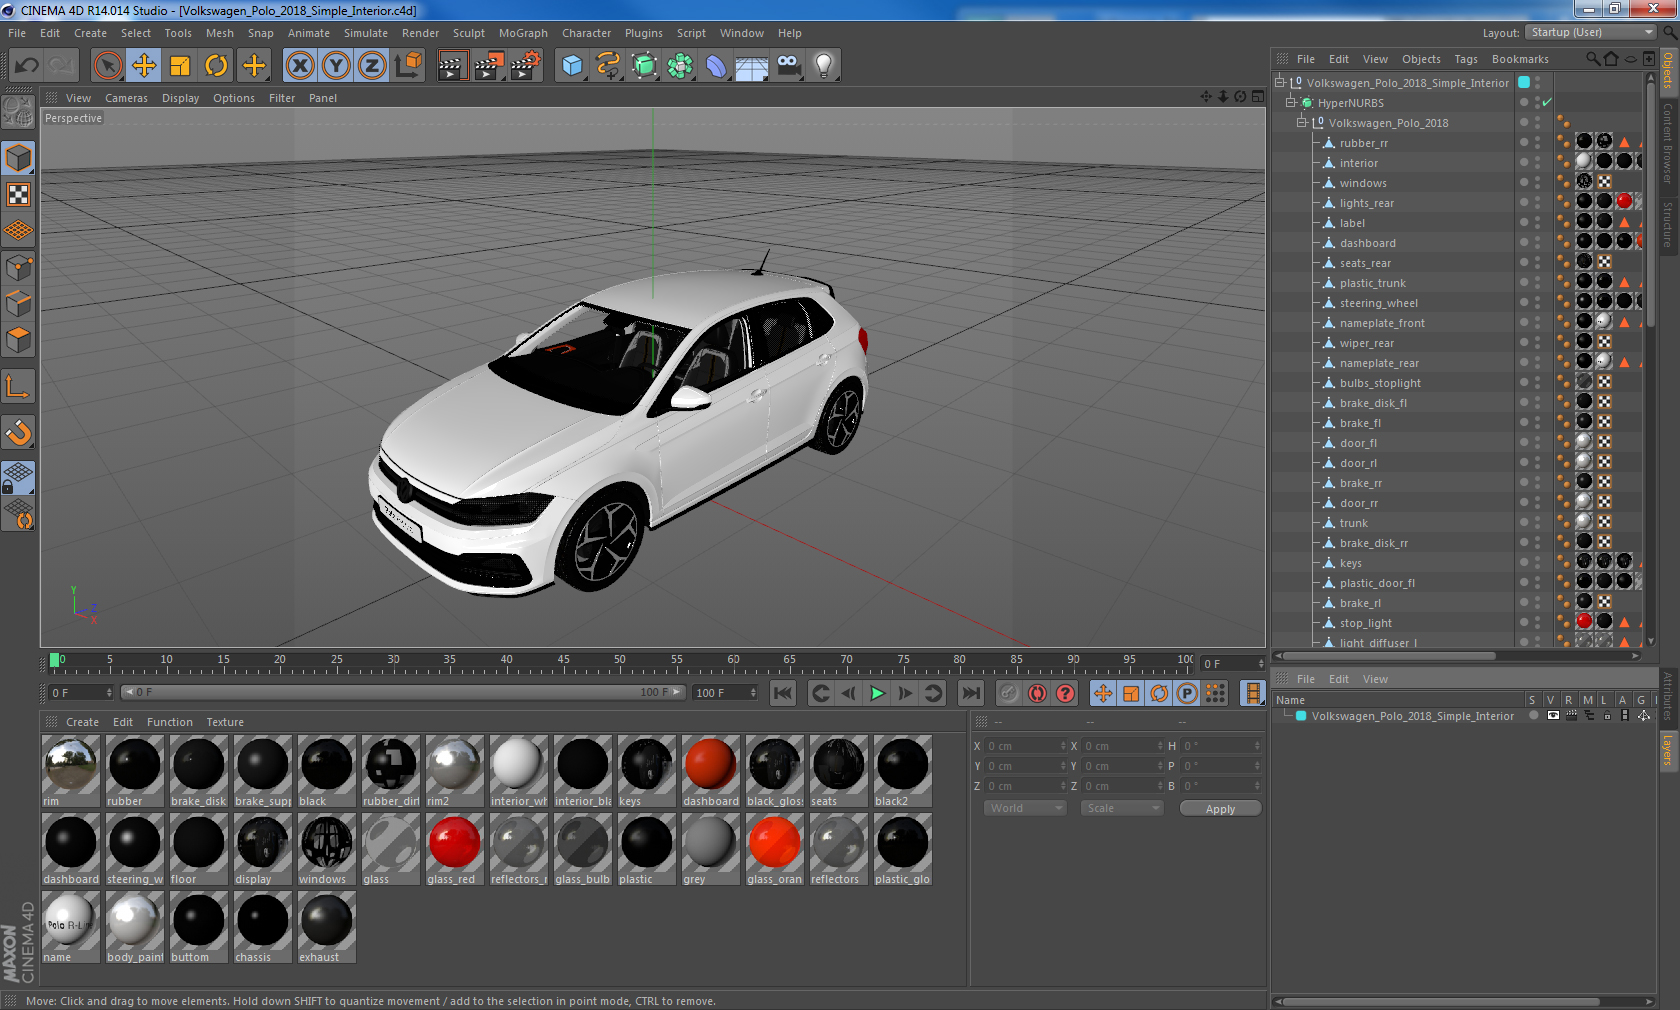This screenshot has height=1010, width=1680.
Task: Select the glass_red material swatch
Action: point(454,849)
